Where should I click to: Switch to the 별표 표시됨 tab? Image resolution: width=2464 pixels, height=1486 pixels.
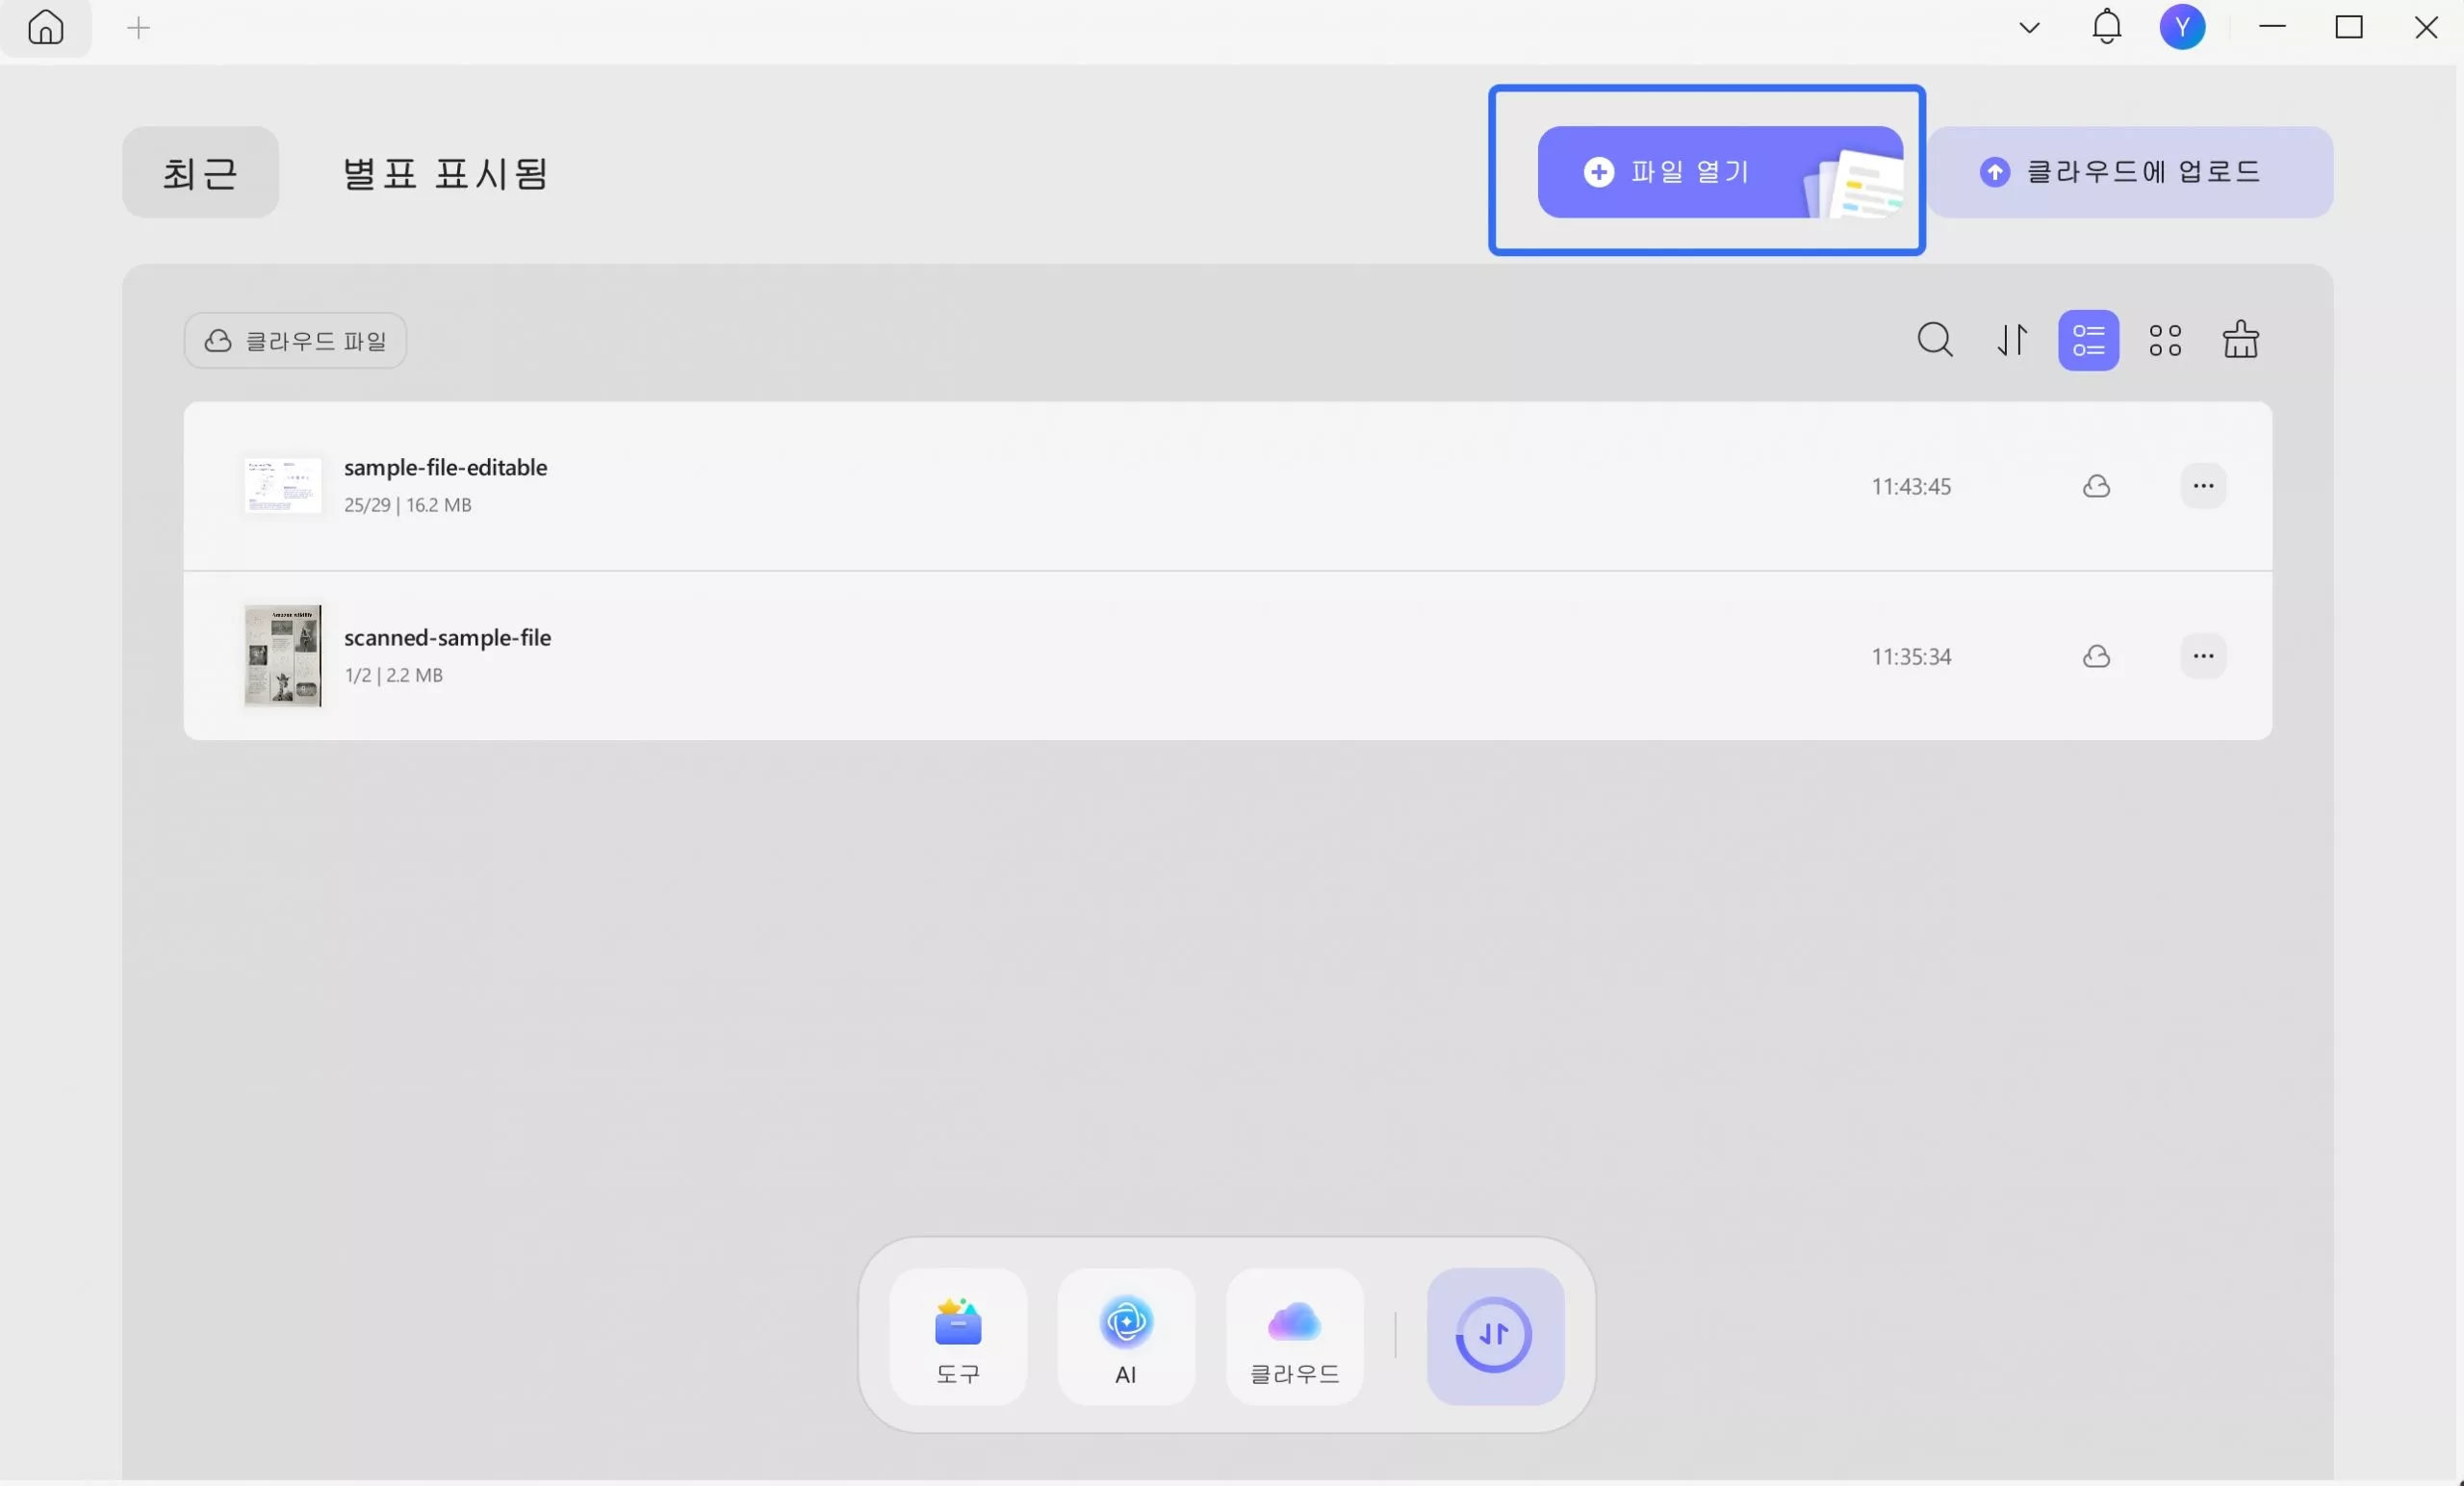click(x=444, y=172)
